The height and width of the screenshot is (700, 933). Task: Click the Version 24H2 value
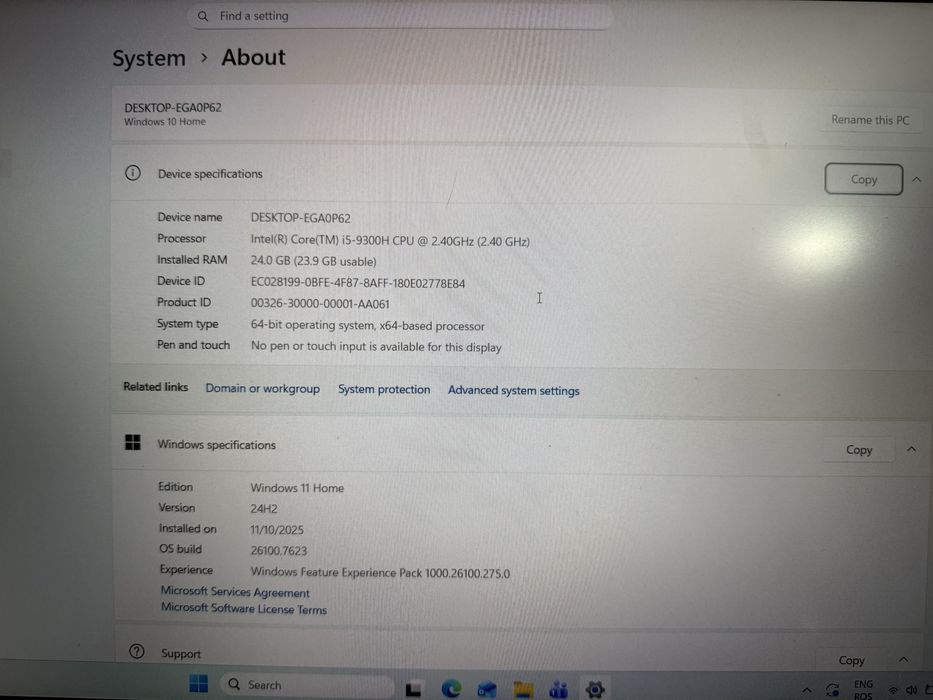[x=264, y=509]
